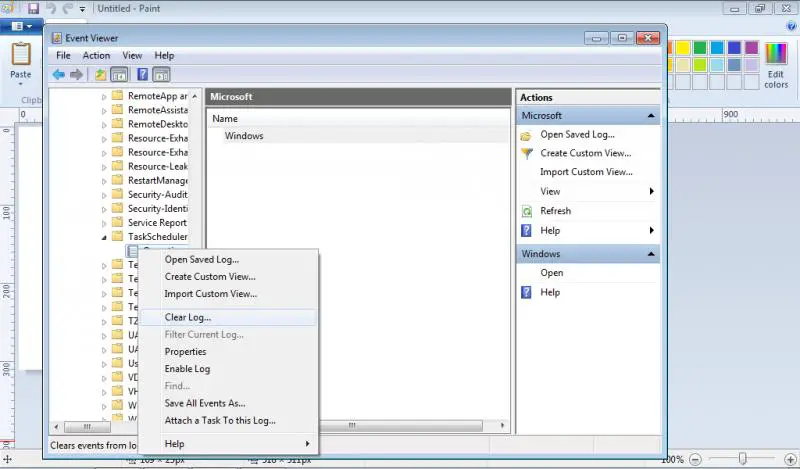This screenshot has height=469, width=800.
Task: Click the blue Help question mark toolbar icon
Action: point(143,75)
